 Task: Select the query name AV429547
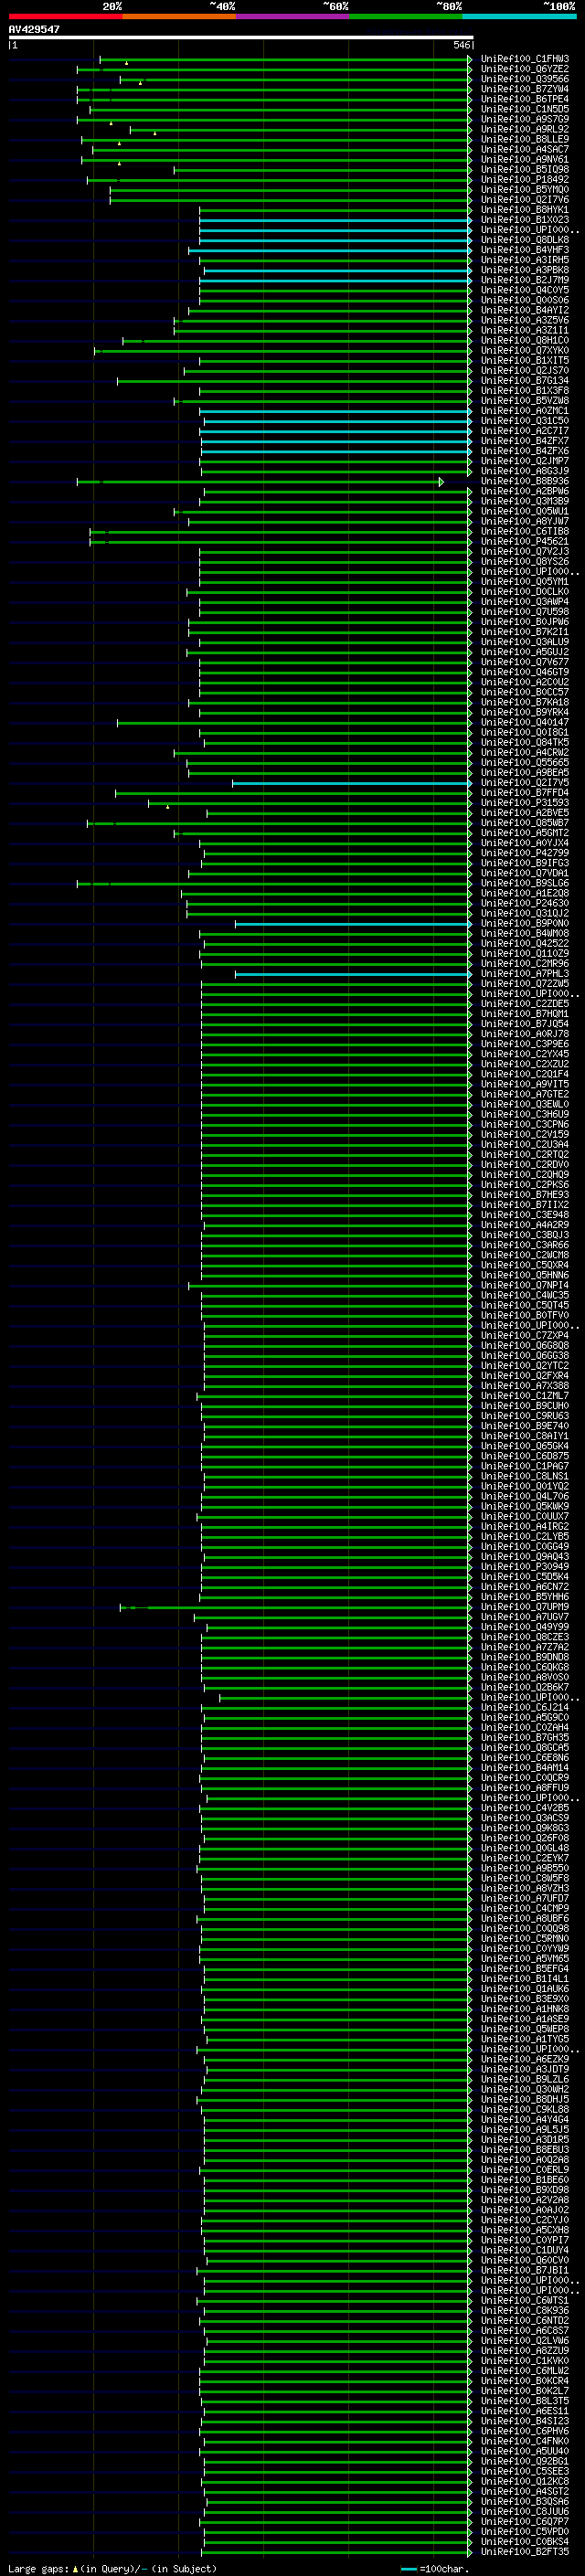(34, 29)
